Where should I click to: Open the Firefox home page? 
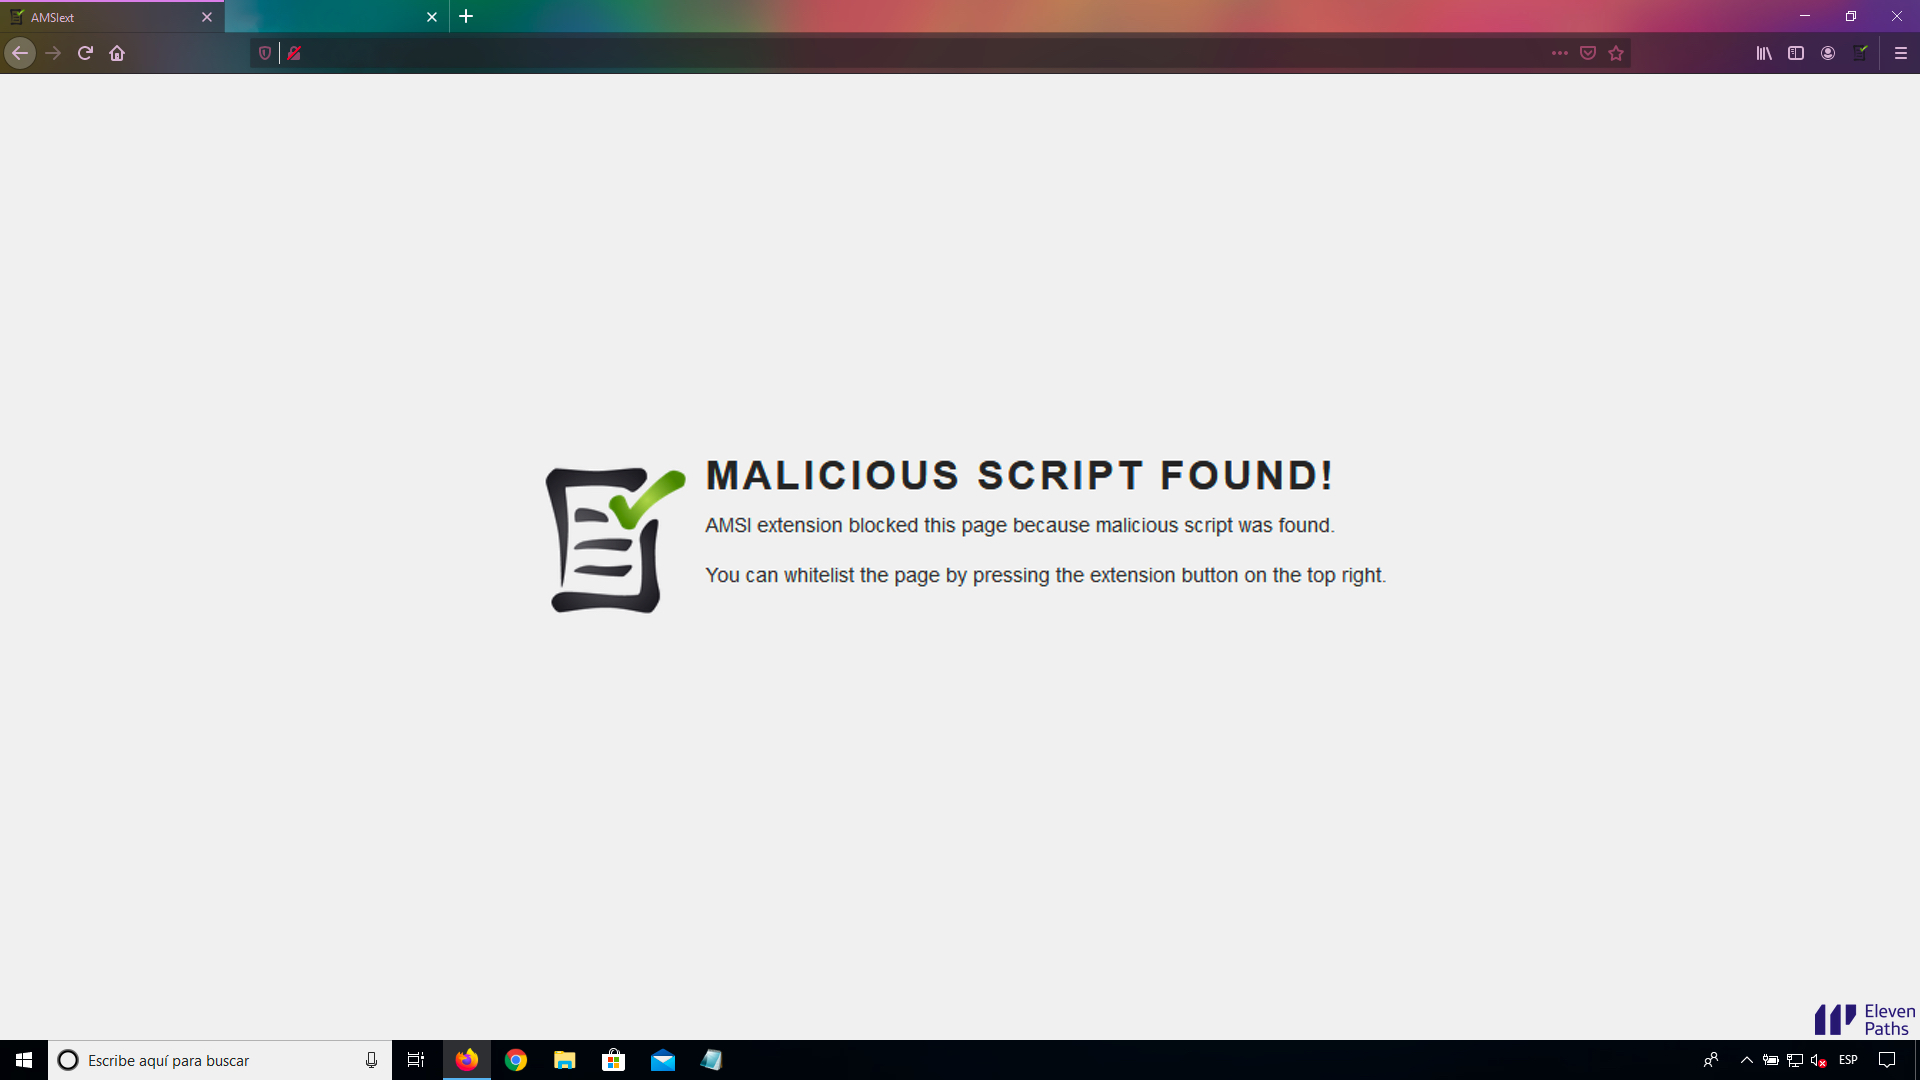pyautogui.click(x=117, y=53)
